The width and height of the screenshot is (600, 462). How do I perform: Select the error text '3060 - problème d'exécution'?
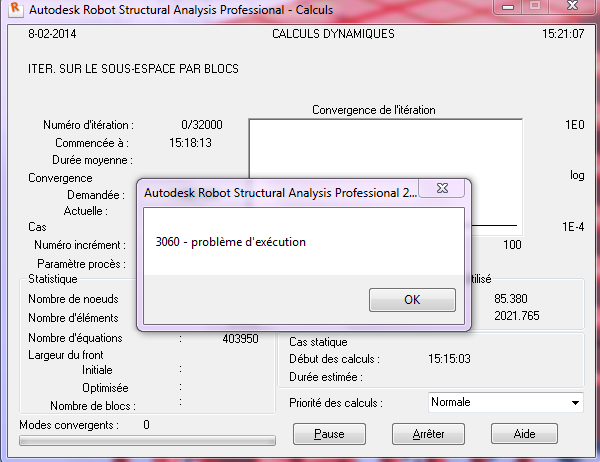pyautogui.click(x=230, y=242)
